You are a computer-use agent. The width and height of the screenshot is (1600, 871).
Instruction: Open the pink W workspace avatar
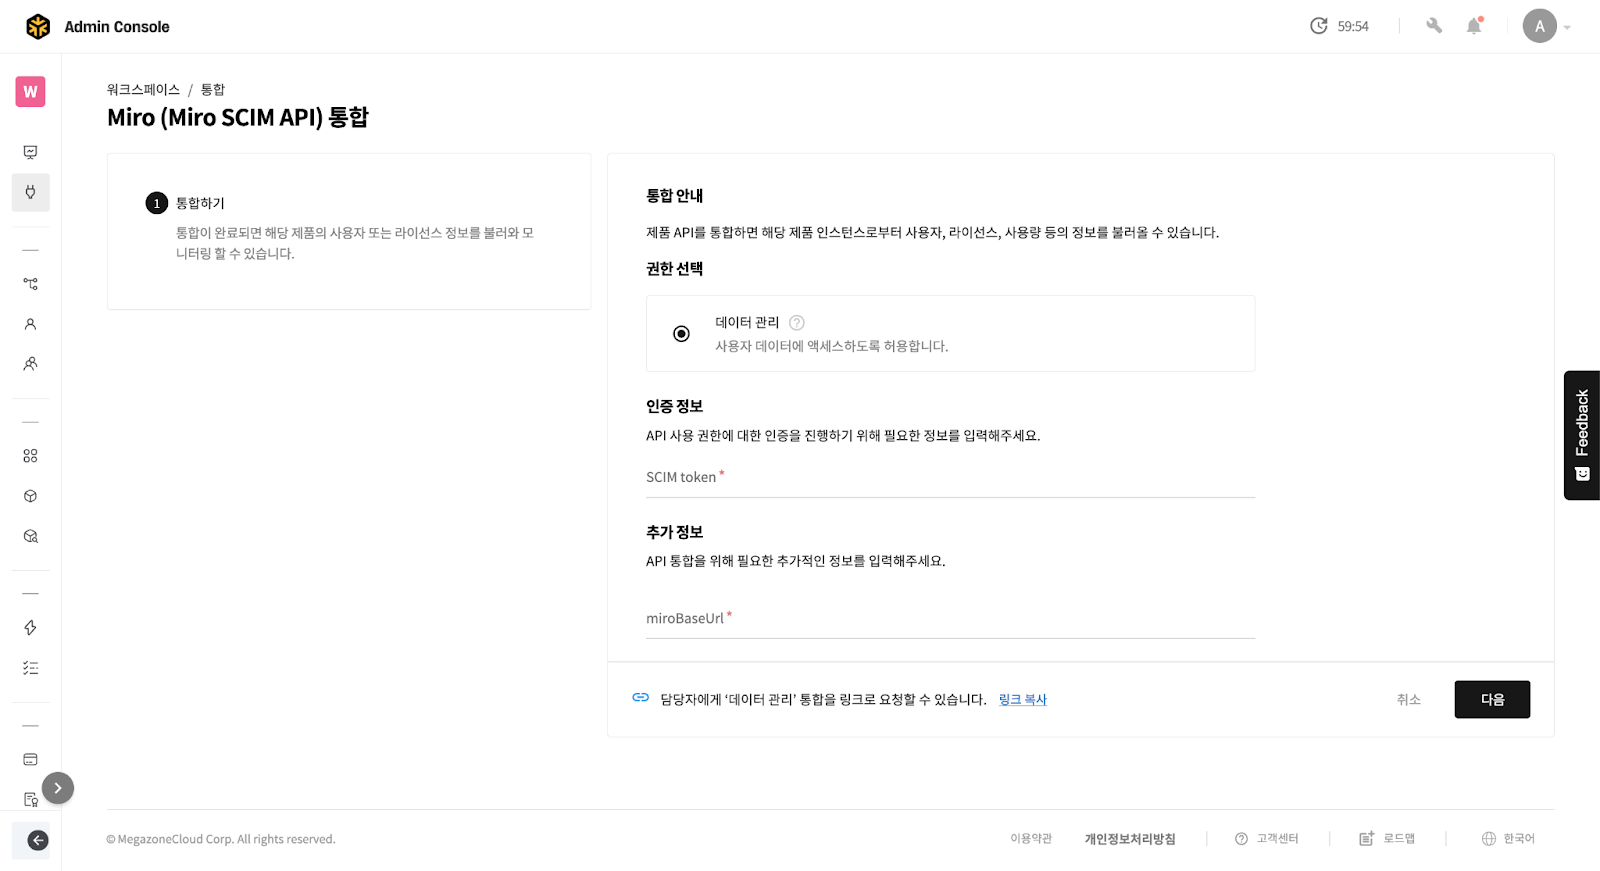(31, 92)
